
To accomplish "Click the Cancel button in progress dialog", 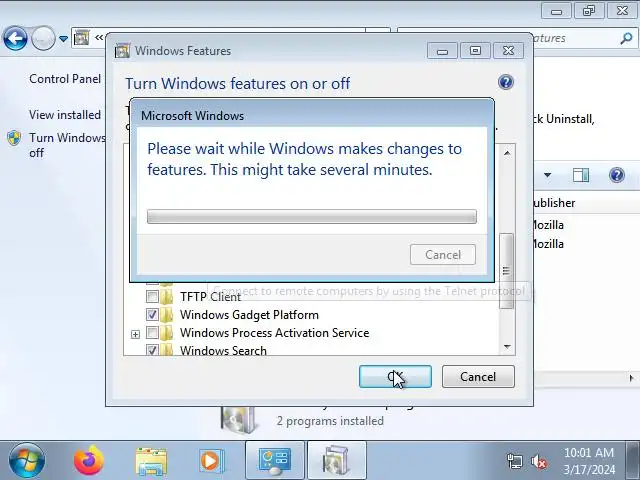I will tap(443, 255).
